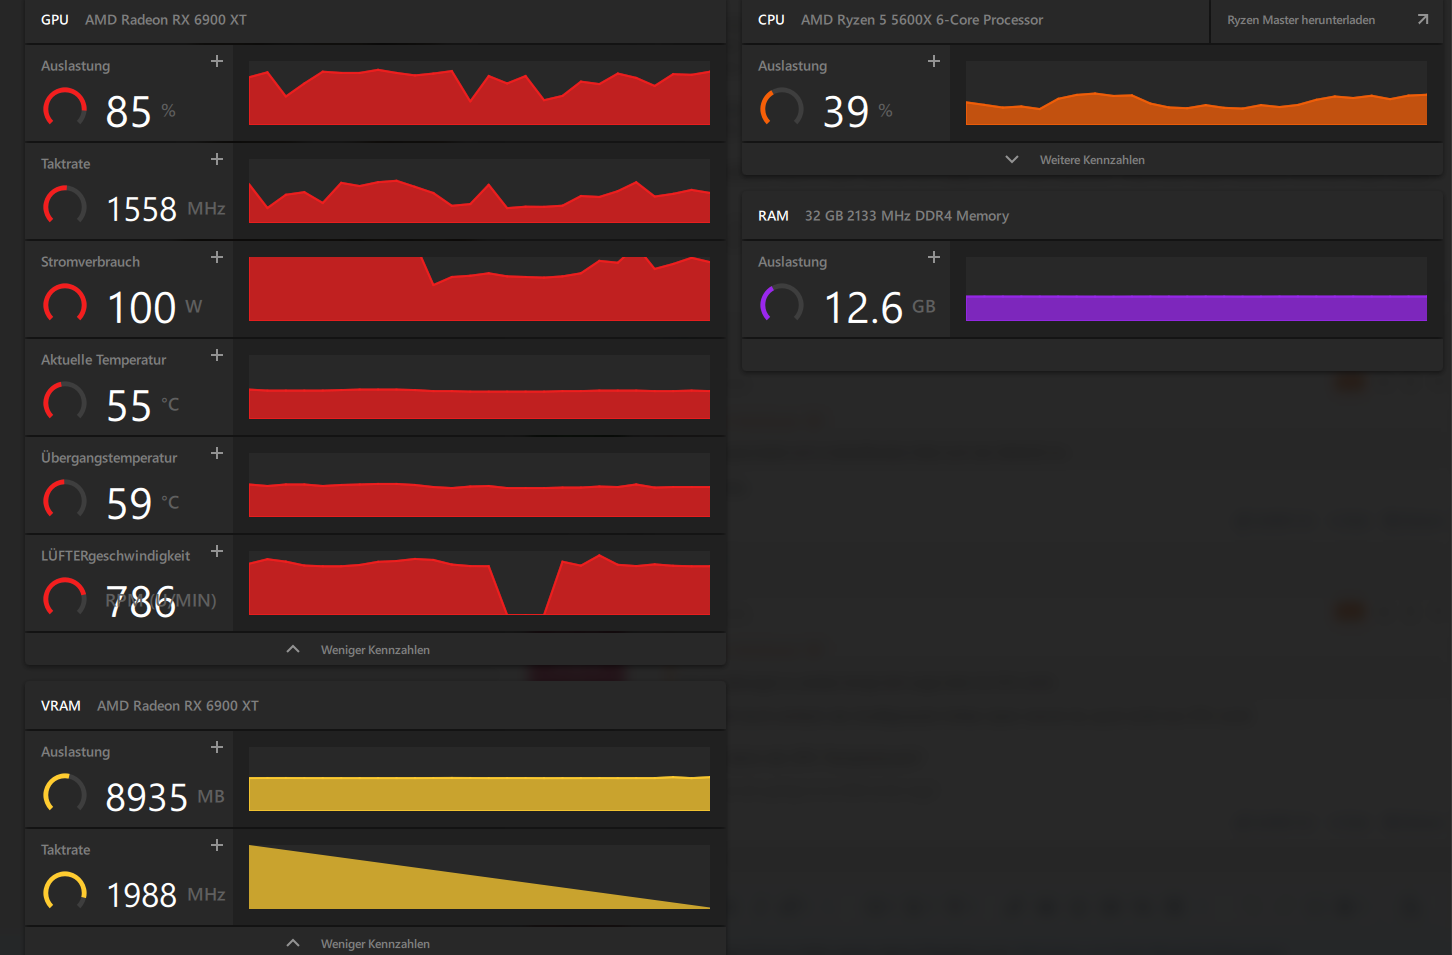Click the Stromverbrauch circular gauge
1452x955 pixels.
pyautogui.click(x=65, y=304)
